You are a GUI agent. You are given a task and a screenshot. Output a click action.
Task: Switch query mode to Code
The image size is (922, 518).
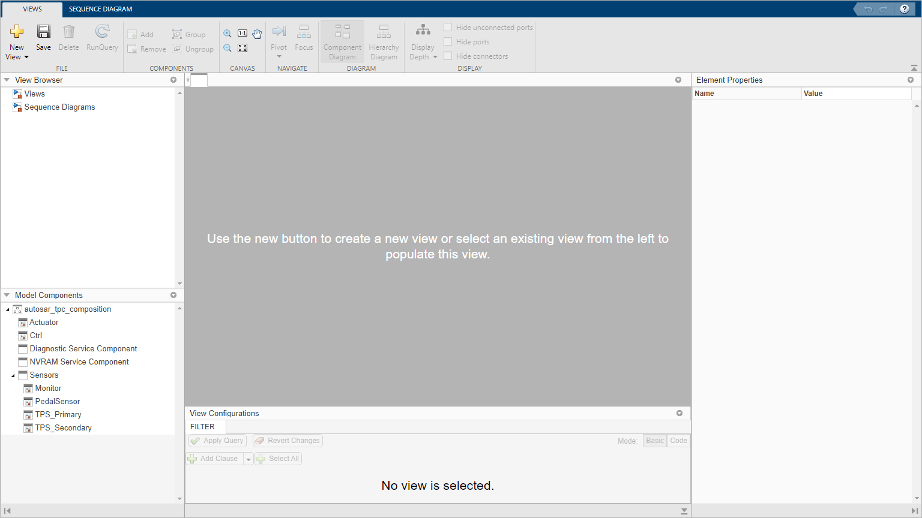pyautogui.click(x=678, y=440)
